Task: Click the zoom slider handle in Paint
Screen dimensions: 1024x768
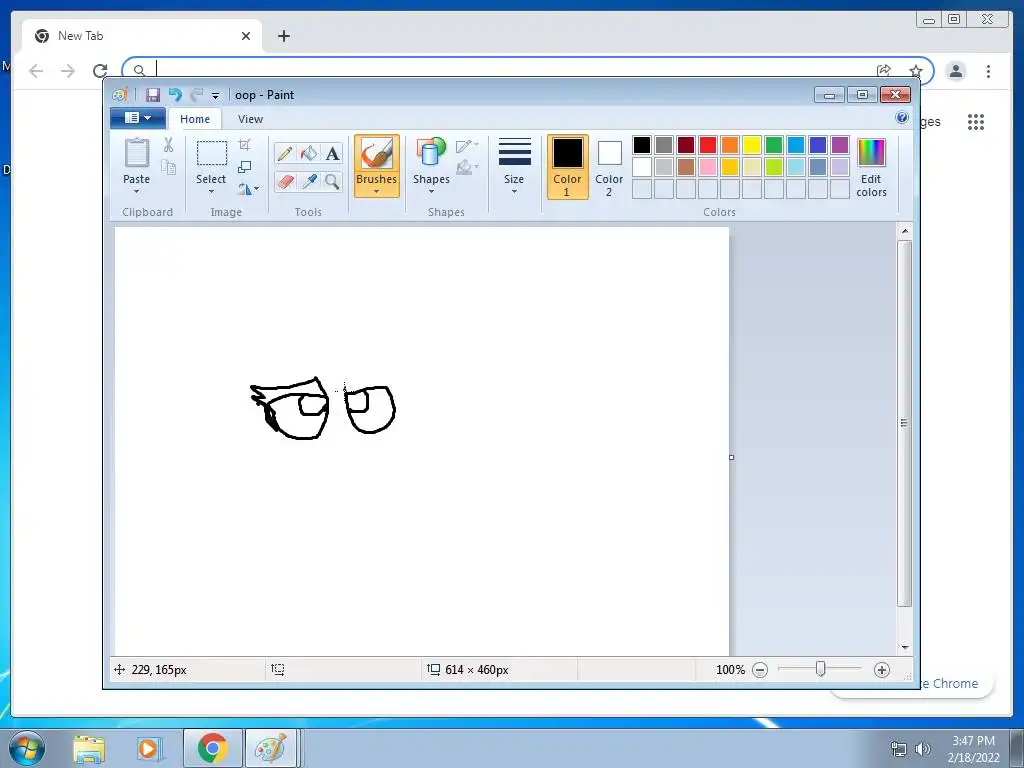Action: (x=820, y=669)
